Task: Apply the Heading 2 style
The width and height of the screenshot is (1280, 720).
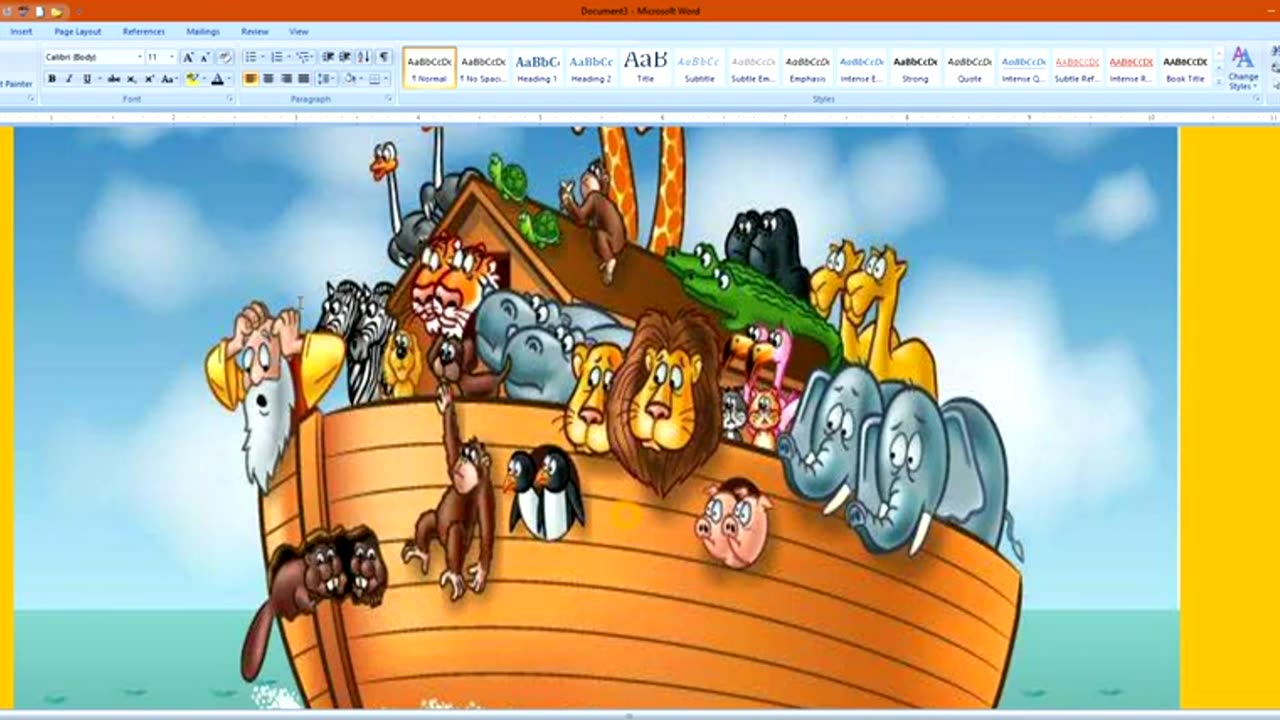Action: point(592,67)
